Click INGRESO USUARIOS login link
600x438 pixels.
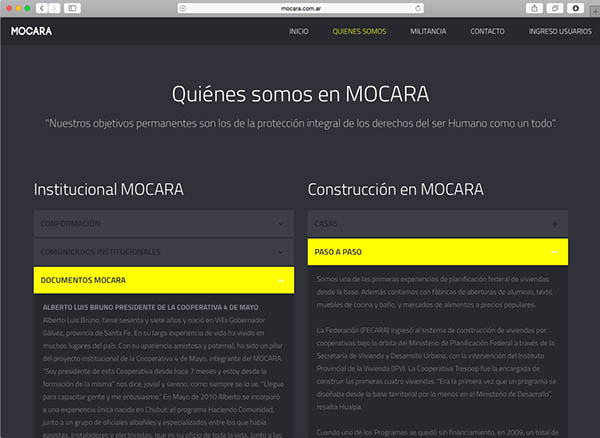pyautogui.click(x=561, y=31)
